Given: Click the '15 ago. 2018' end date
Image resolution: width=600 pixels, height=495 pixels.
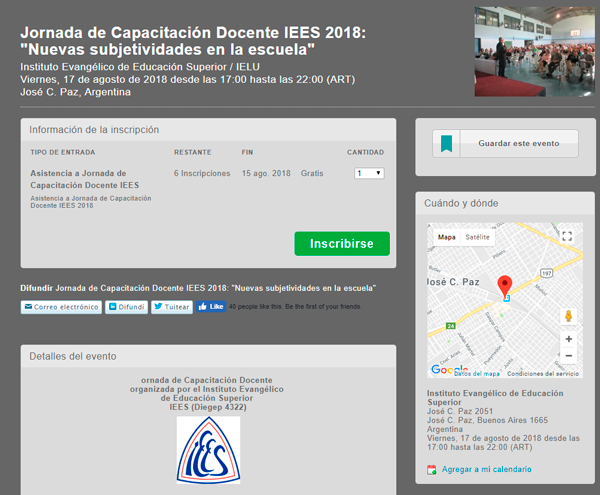Looking at the screenshot, I should point(266,173).
